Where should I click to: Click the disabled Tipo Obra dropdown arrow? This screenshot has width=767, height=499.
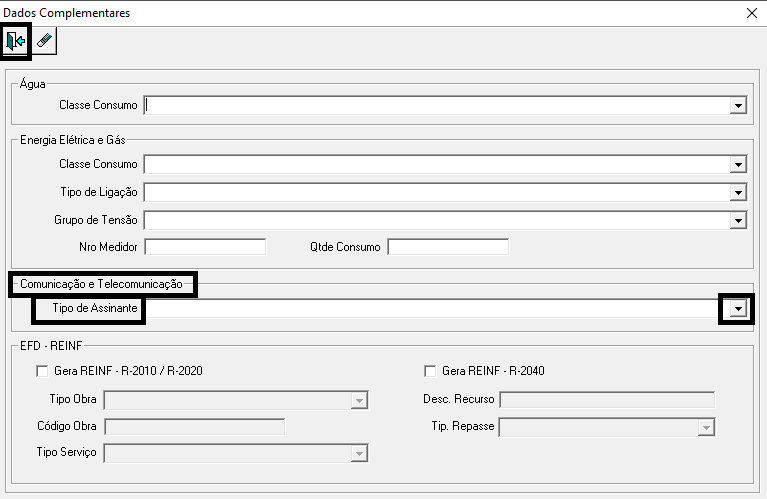[359, 401]
